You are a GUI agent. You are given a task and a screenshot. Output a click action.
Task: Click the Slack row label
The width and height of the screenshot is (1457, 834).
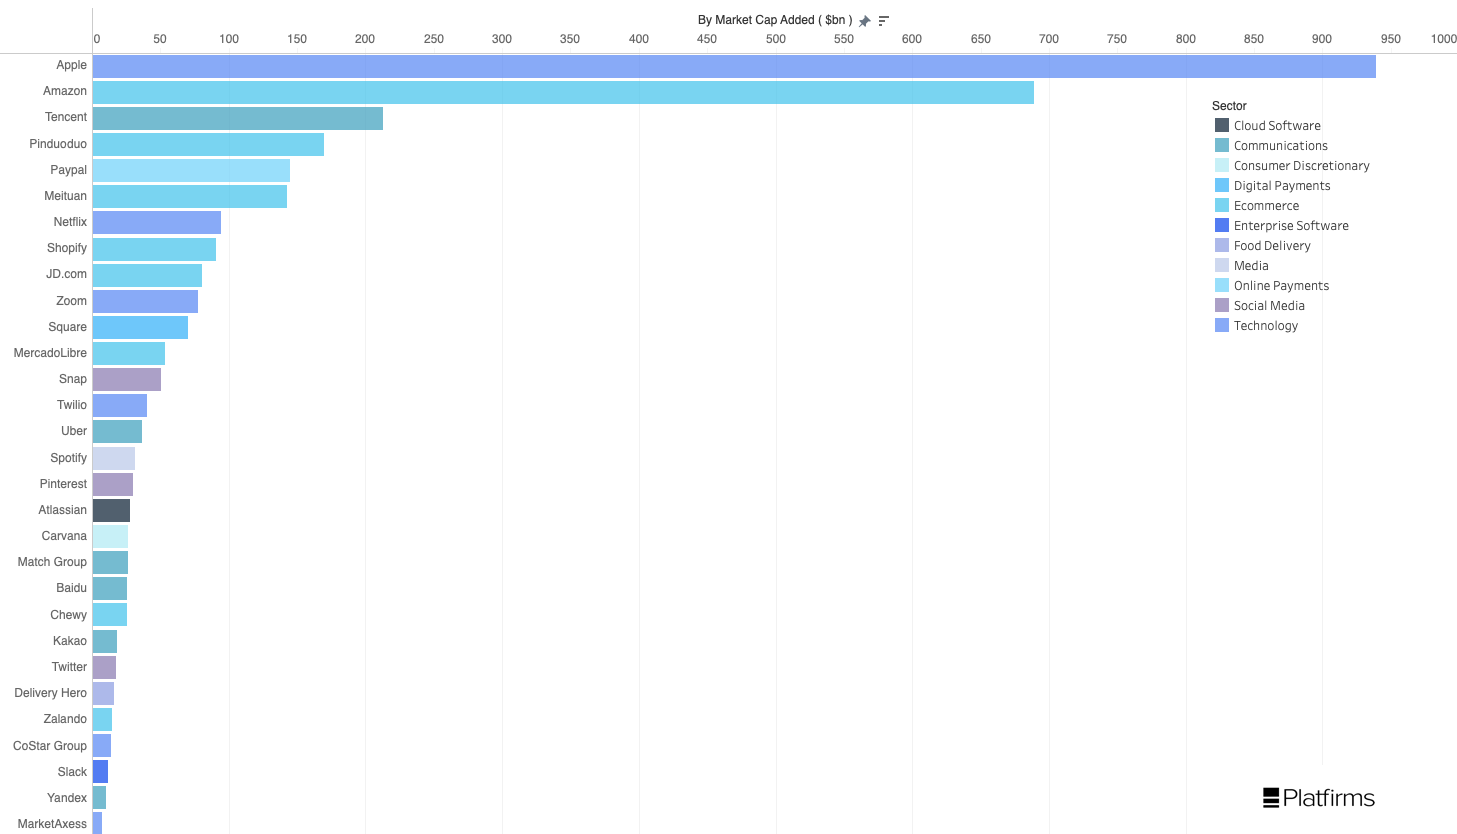[72, 772]
